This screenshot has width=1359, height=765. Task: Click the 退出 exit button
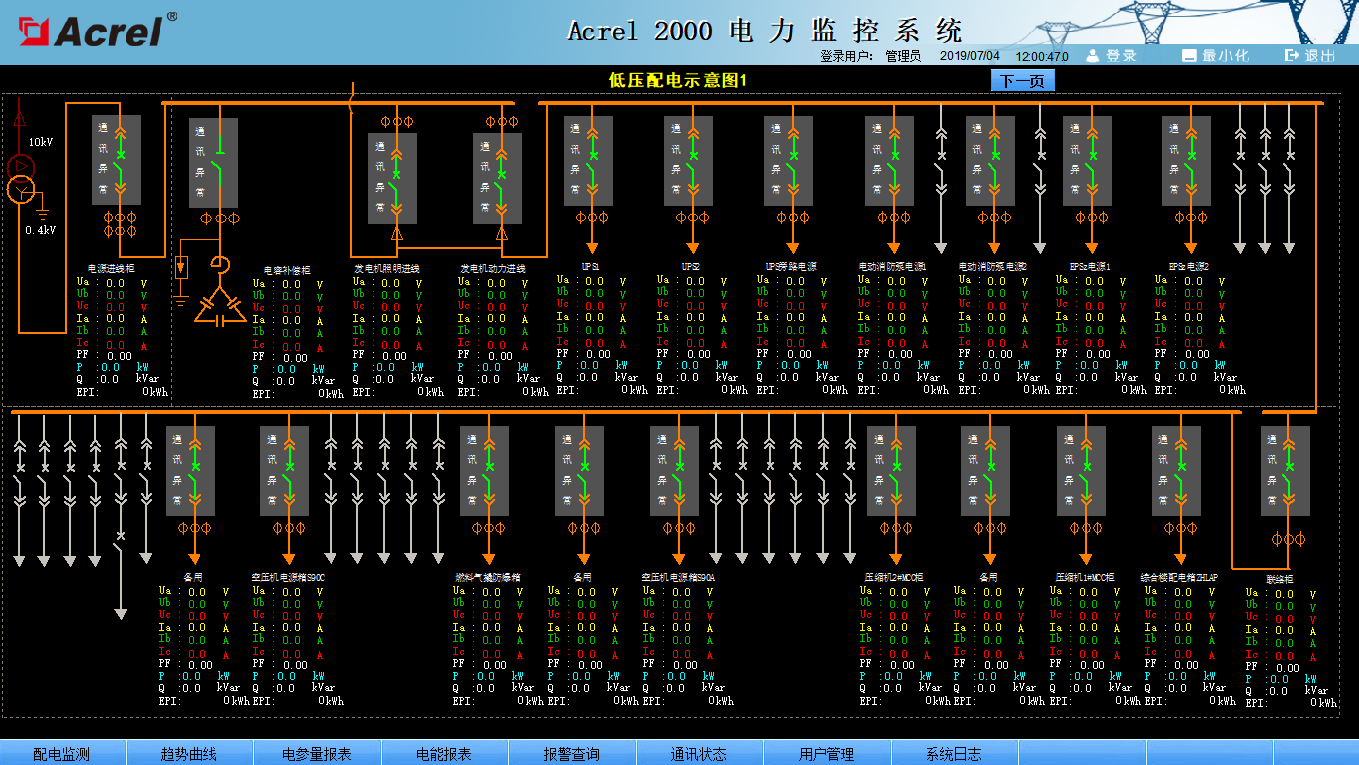pos(1309,56)
